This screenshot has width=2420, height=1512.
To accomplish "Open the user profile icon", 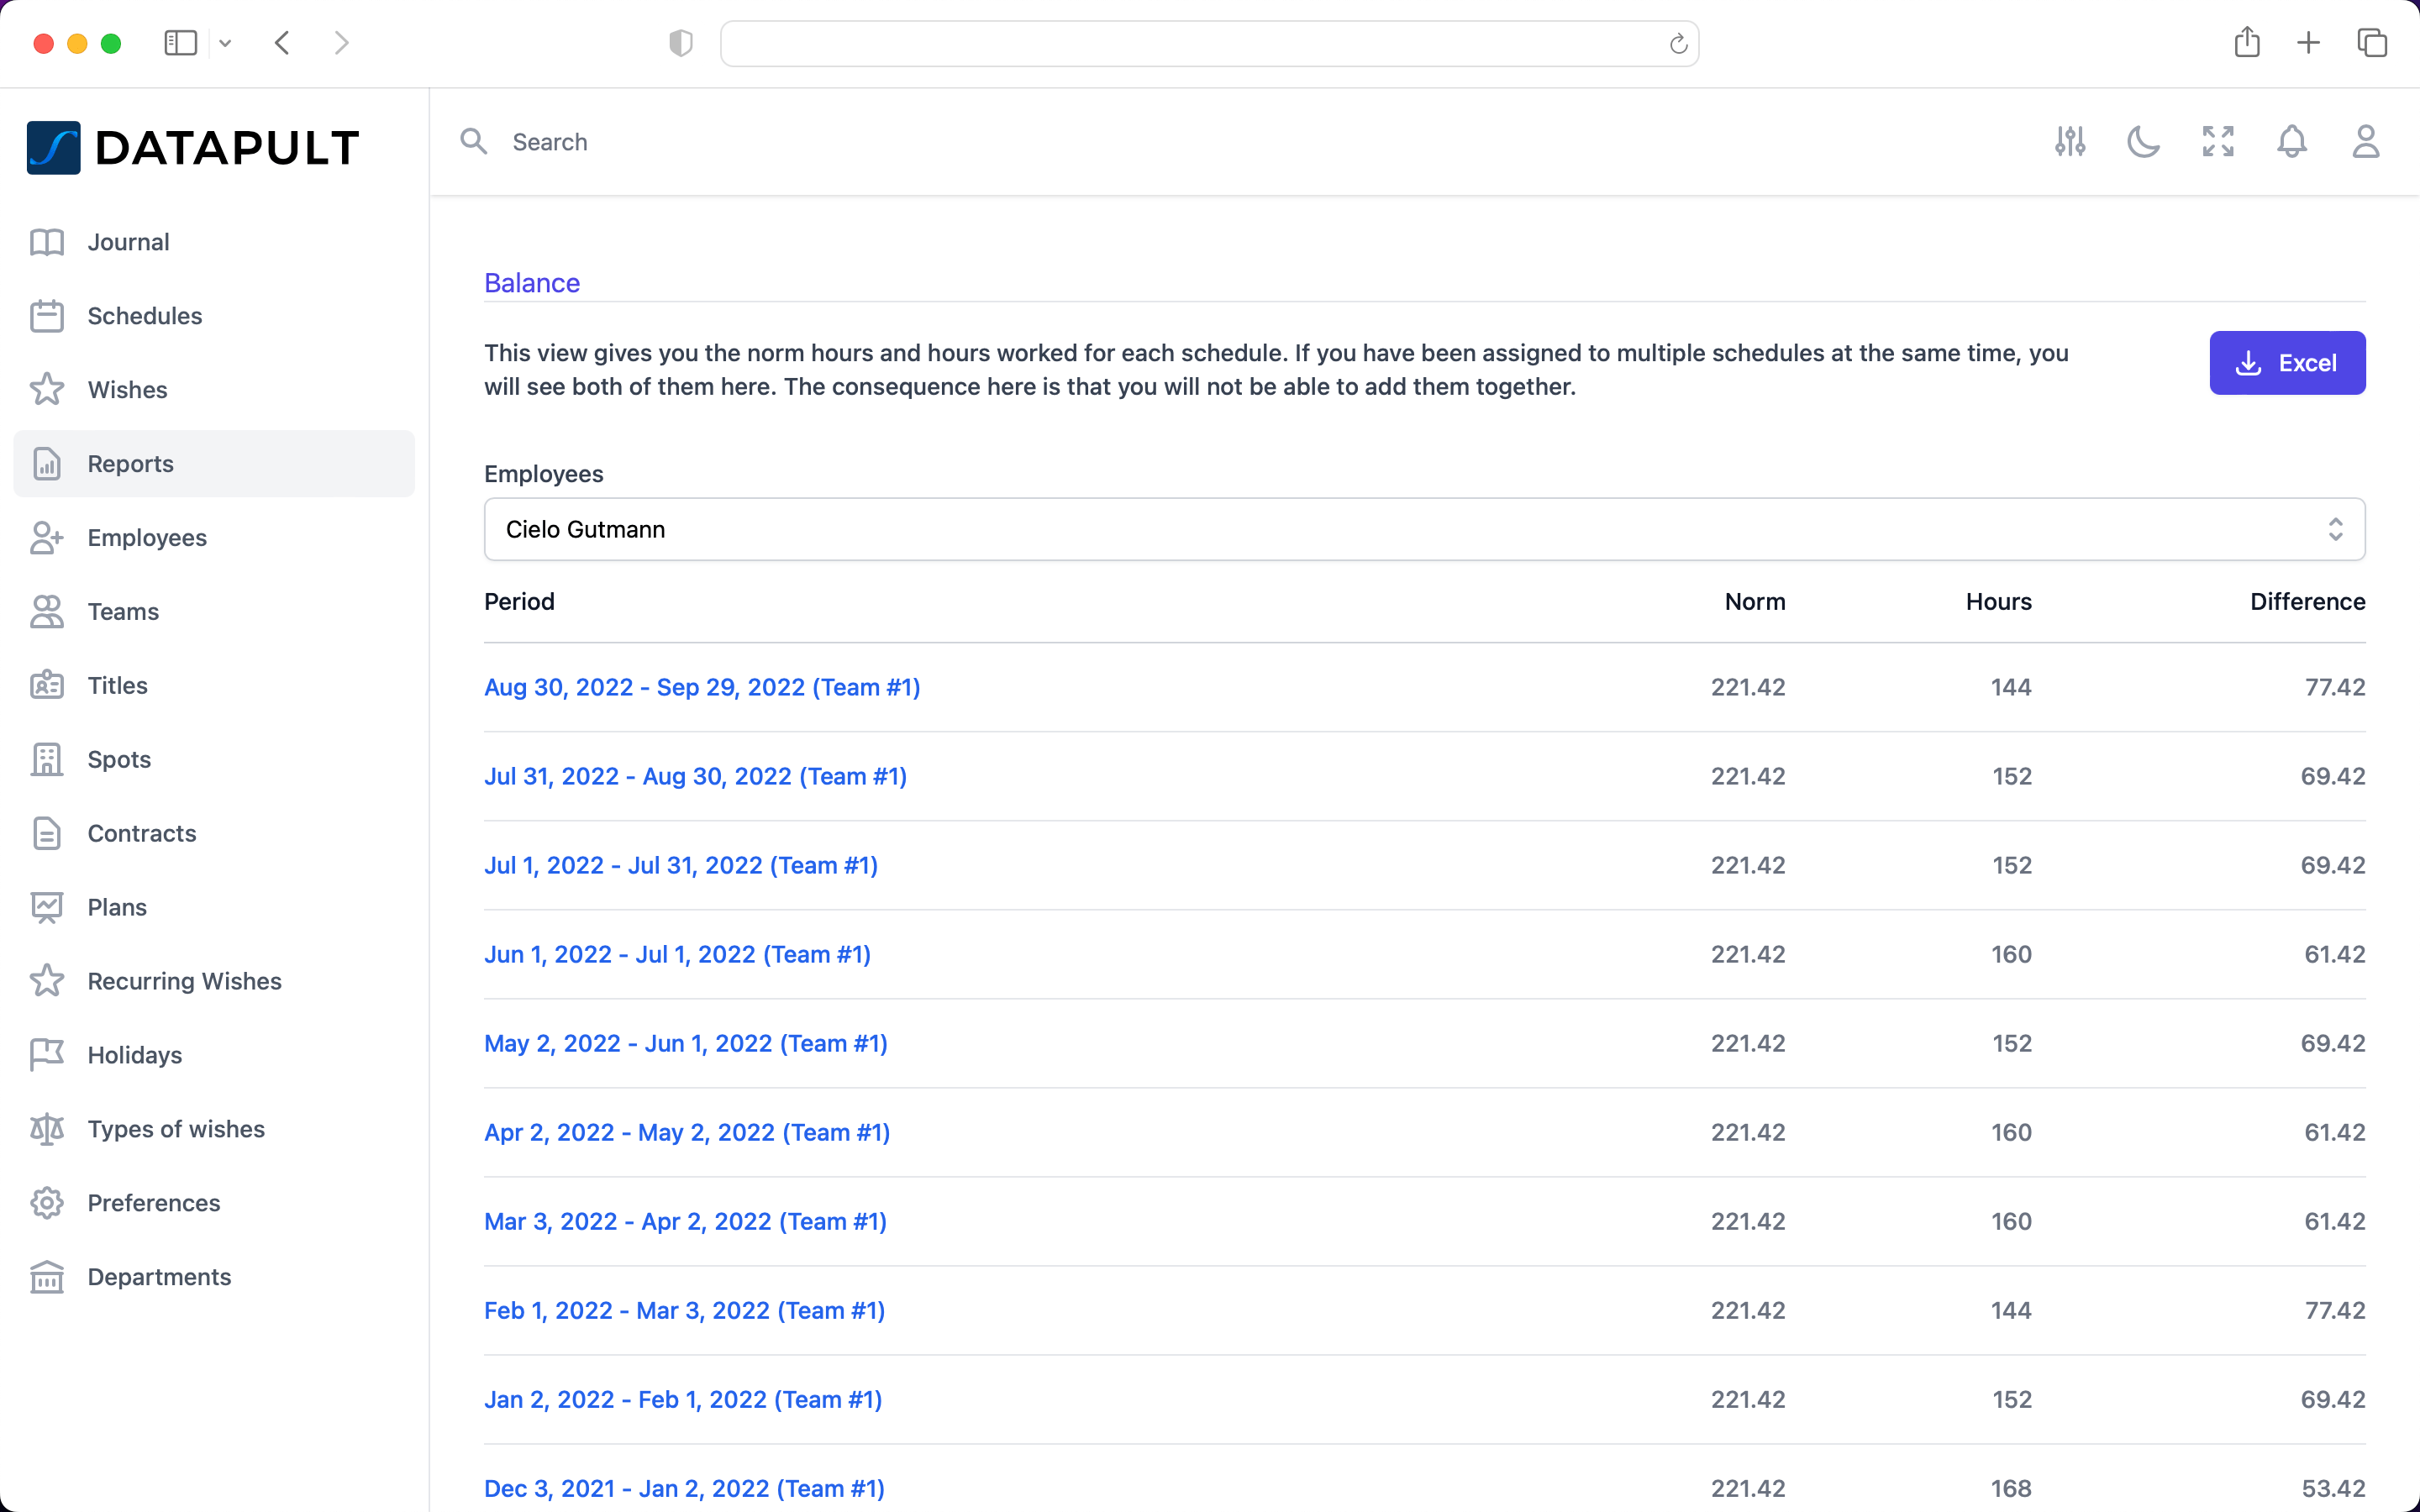I will point(2365,142).
